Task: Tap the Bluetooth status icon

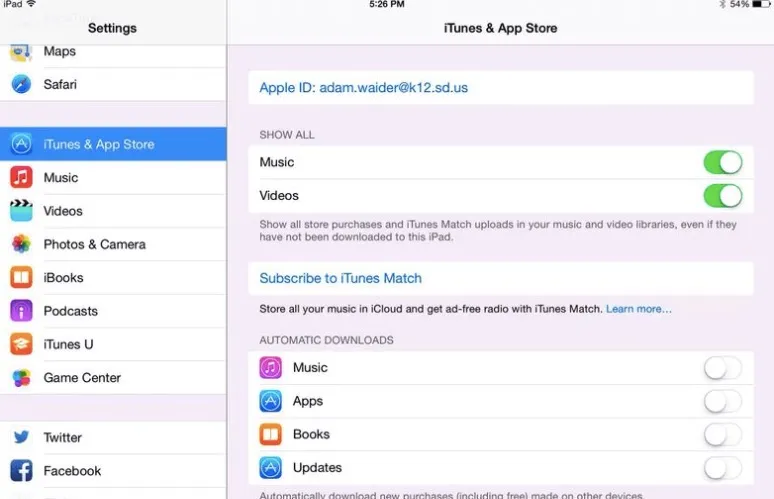Action: (x=722, y=4)
